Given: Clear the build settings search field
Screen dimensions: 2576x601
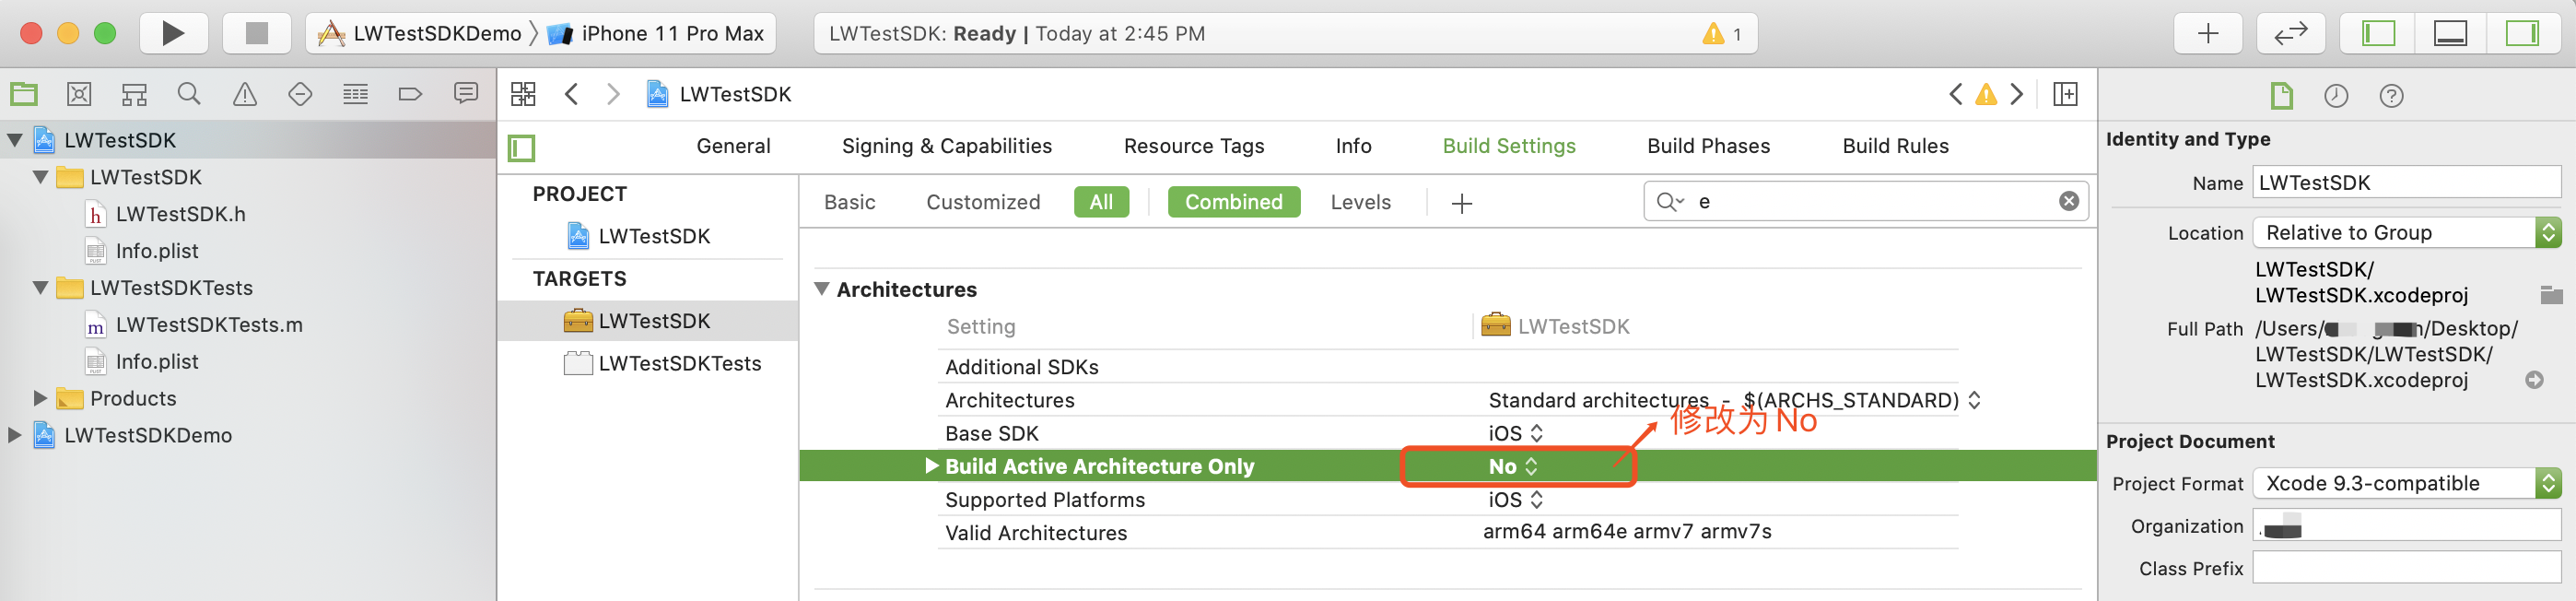Looking at the screenshot, I should (x=2069, y=202).
